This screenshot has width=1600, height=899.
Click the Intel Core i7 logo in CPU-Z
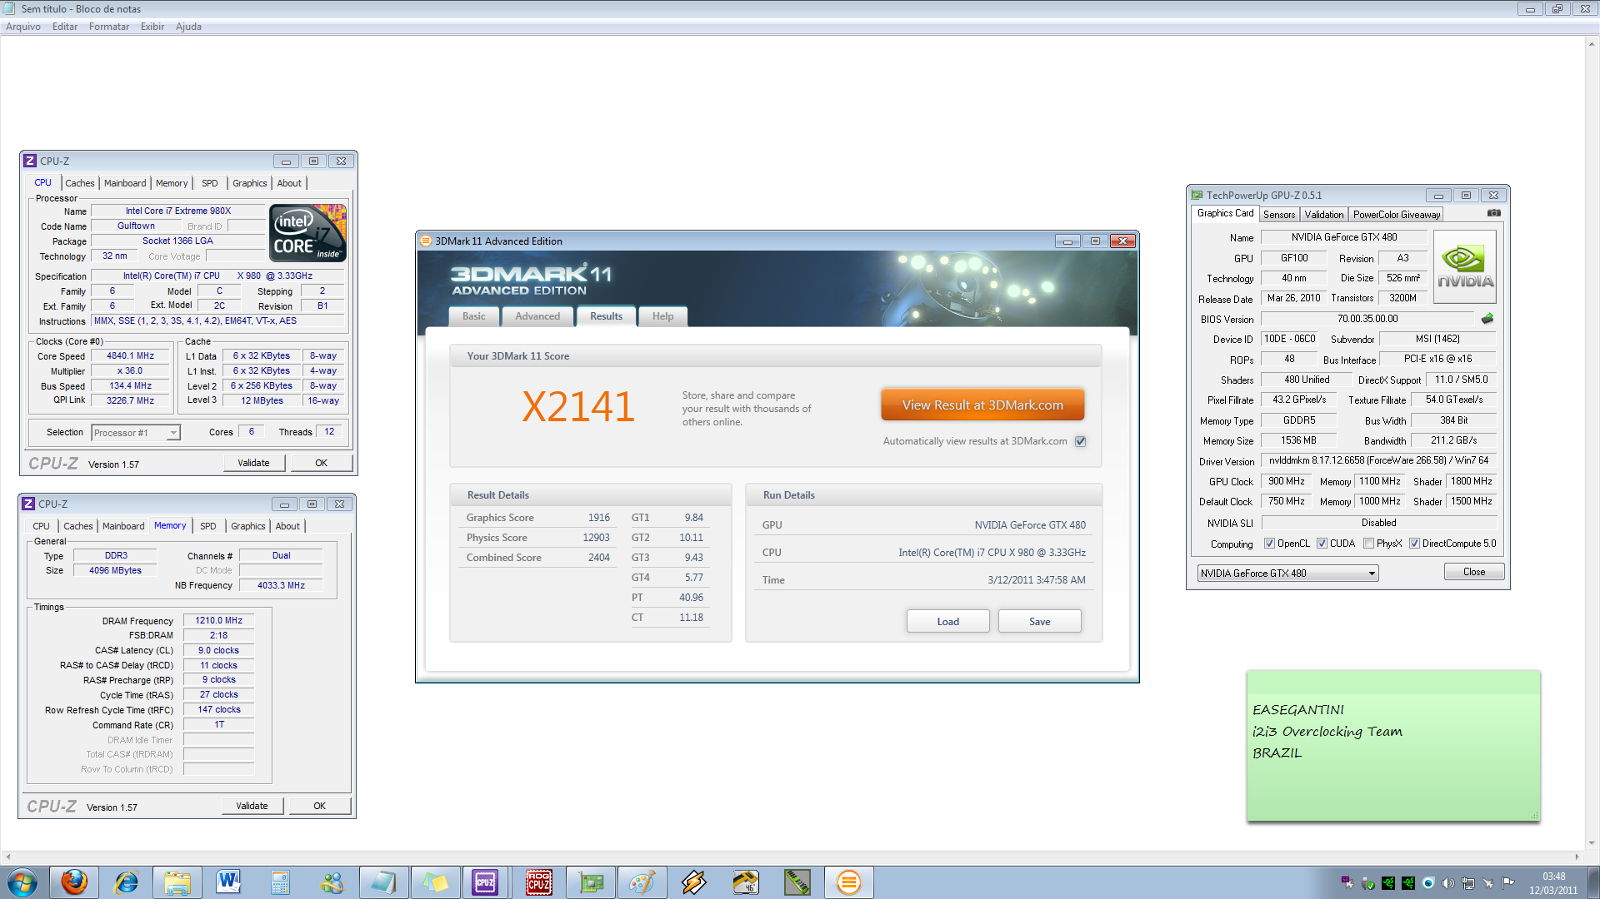308,233
